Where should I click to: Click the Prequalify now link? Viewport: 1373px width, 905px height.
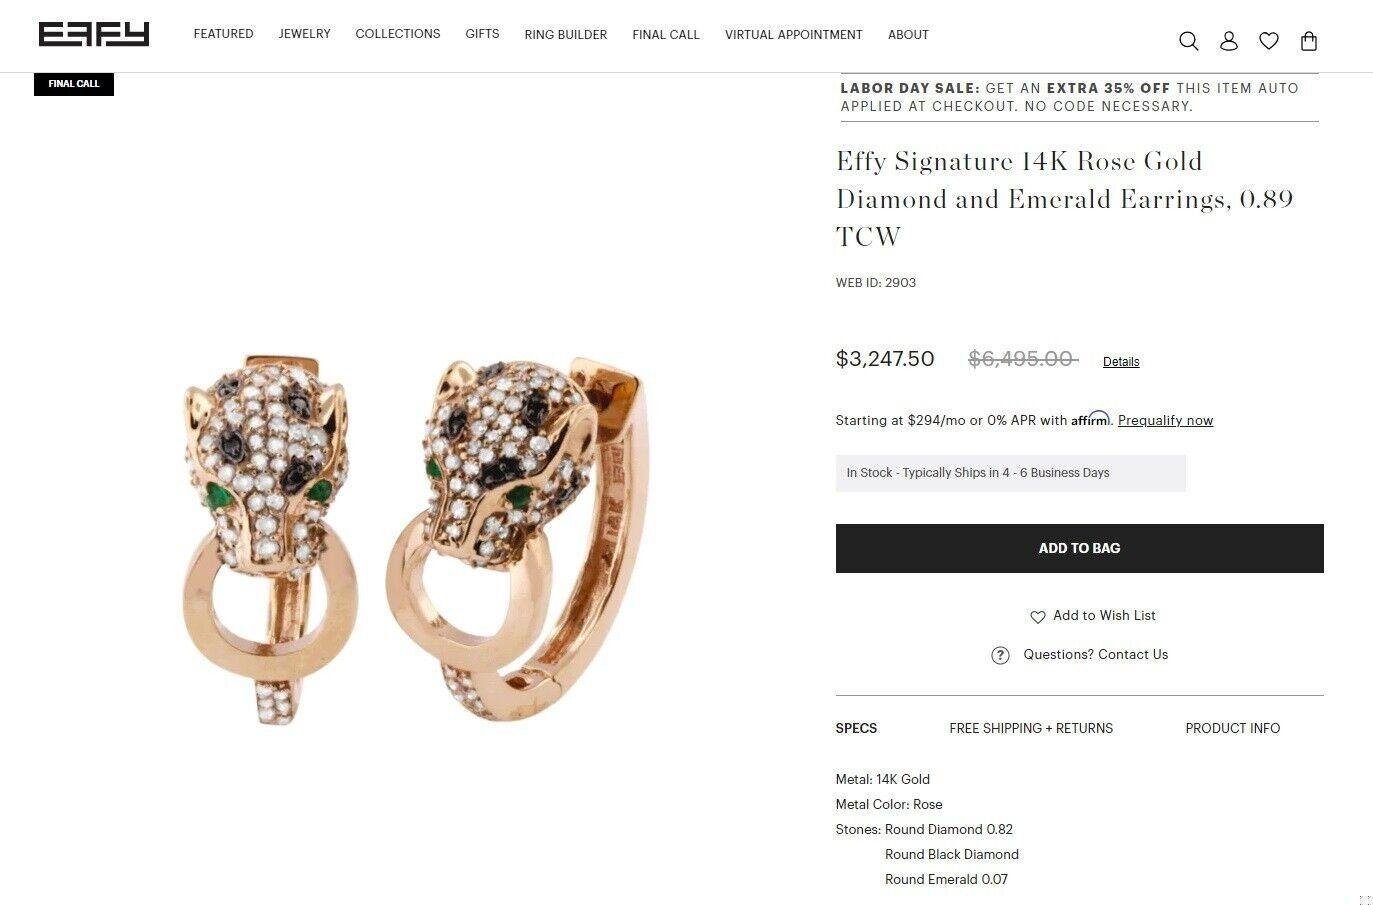[x=1165, y=420]
